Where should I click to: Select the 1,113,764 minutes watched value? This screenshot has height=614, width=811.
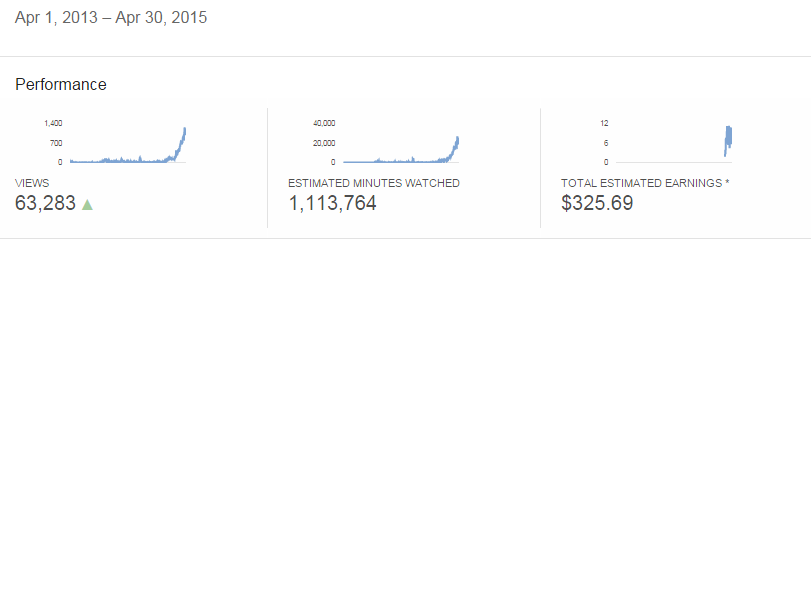coord(333,204)
